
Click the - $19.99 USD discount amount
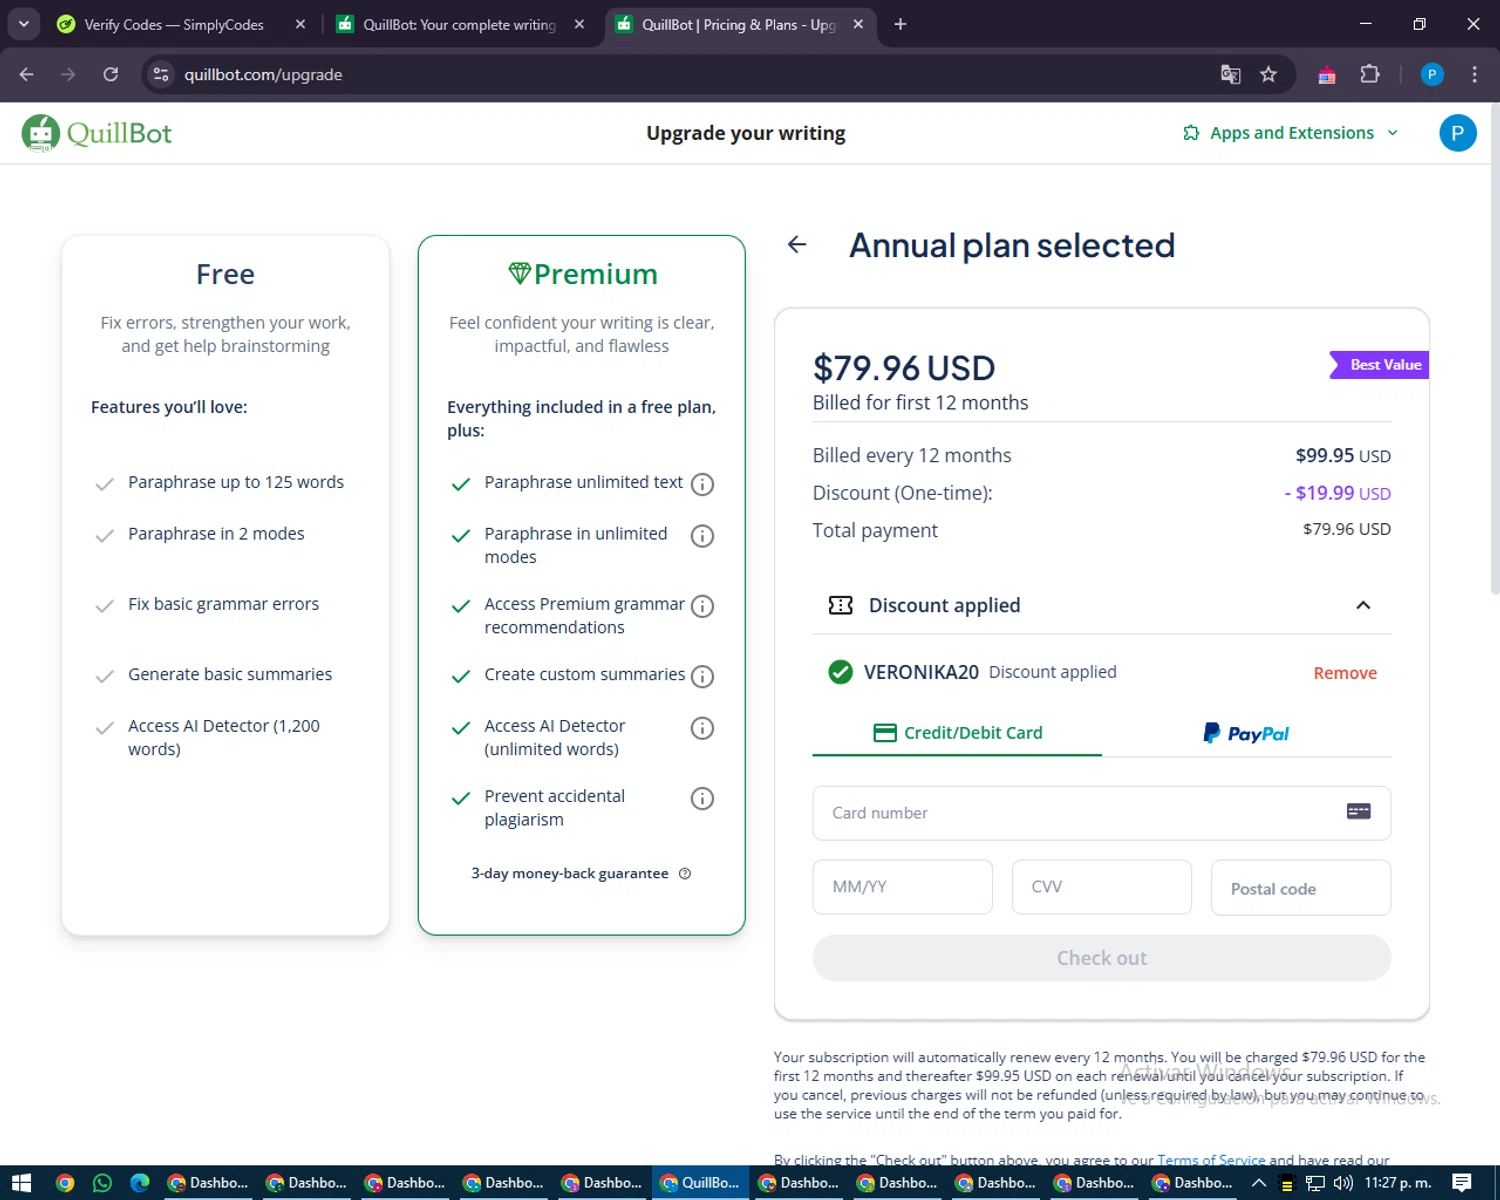1337,493
